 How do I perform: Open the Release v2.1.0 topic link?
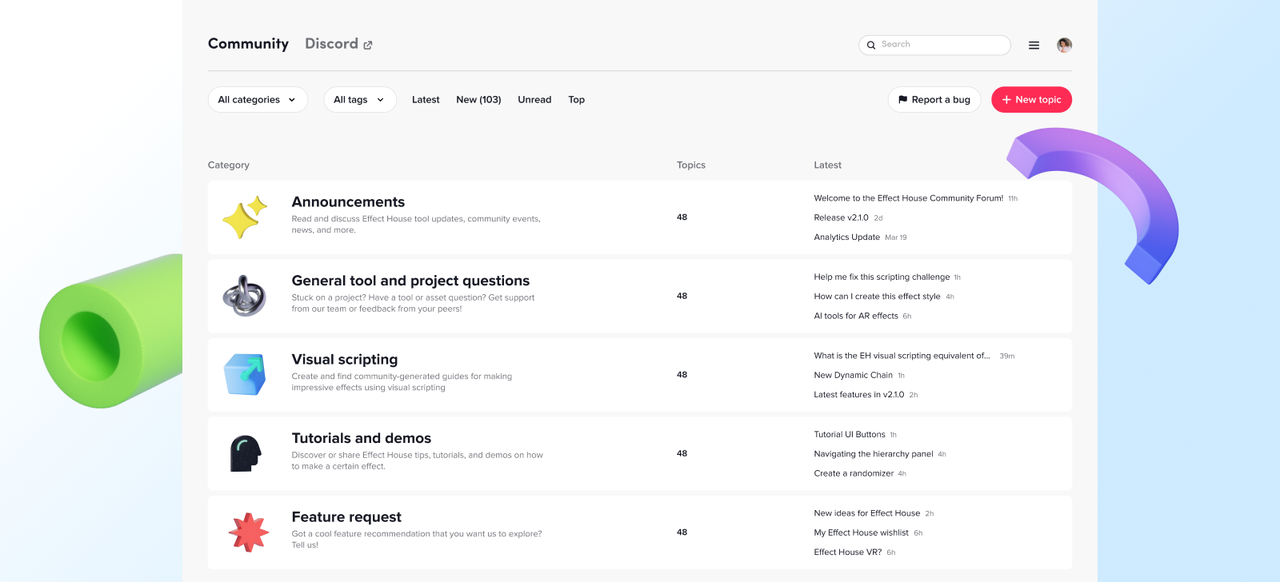click(840, 218)
